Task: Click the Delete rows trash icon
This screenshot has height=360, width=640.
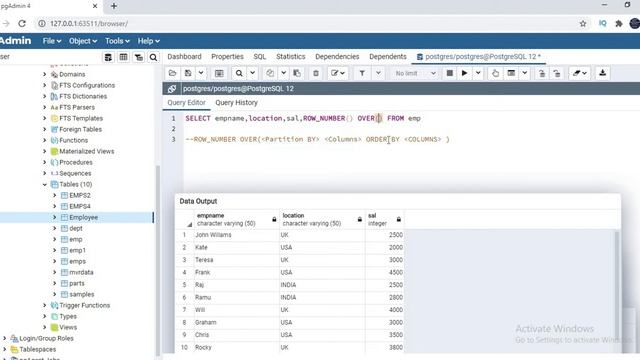Action: (316, 73)
